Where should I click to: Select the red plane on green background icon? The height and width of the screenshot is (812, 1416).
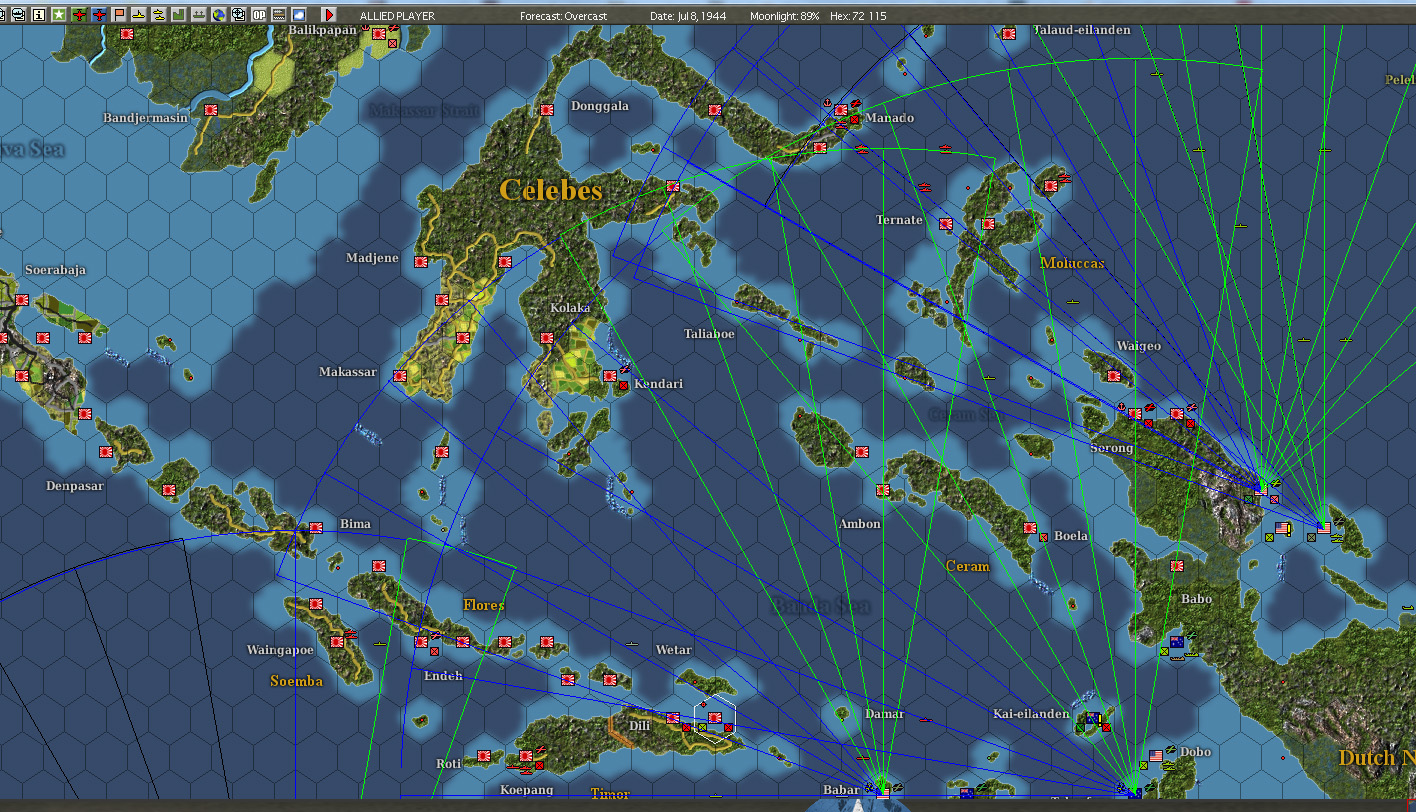tap(79, 15)
